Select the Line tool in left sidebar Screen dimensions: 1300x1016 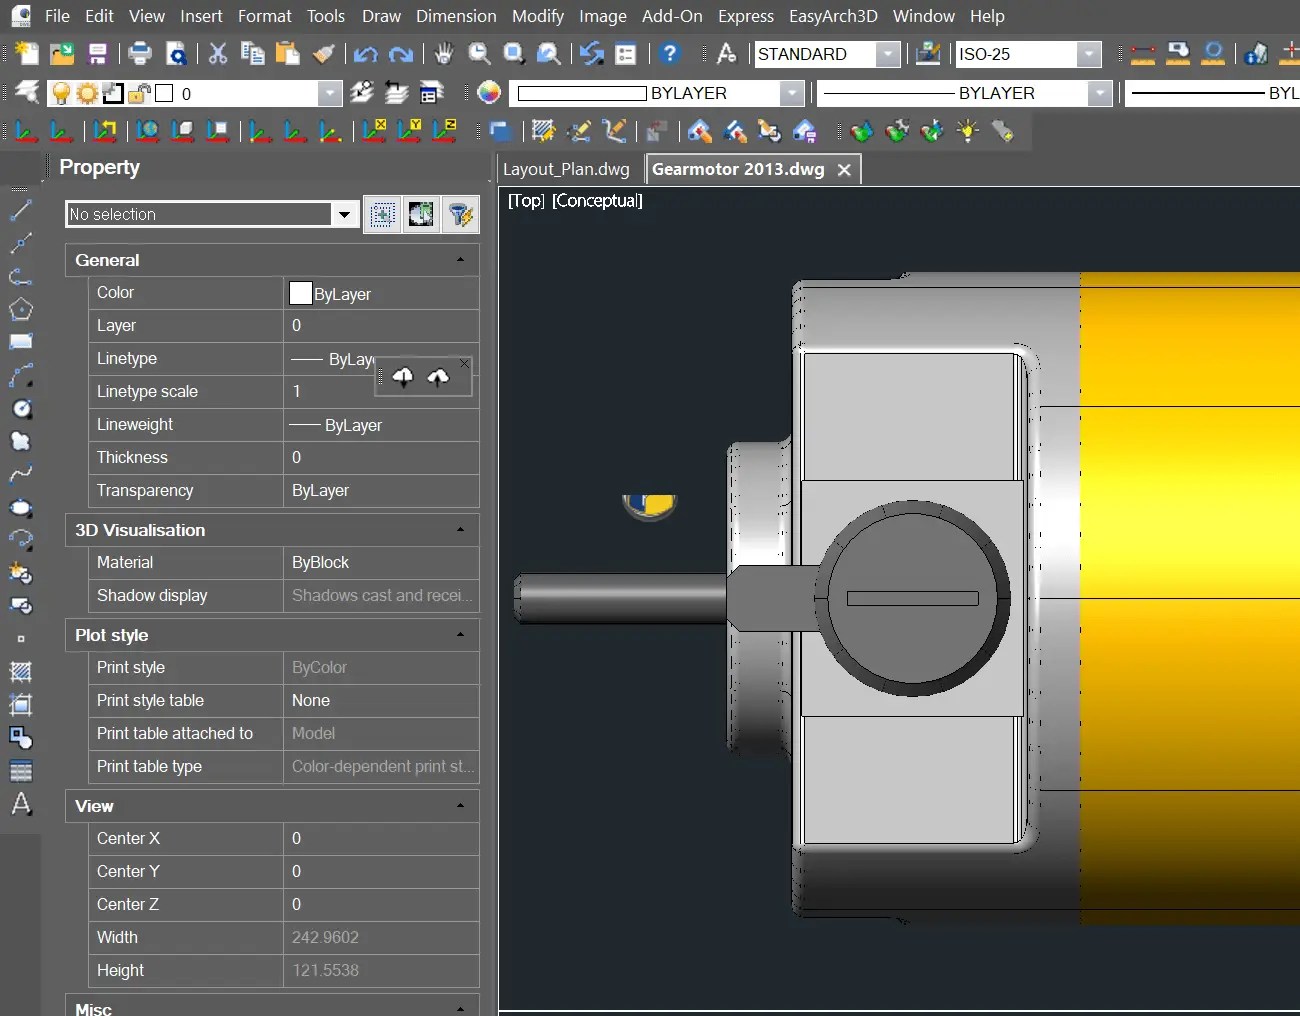(x=20, y=210)
